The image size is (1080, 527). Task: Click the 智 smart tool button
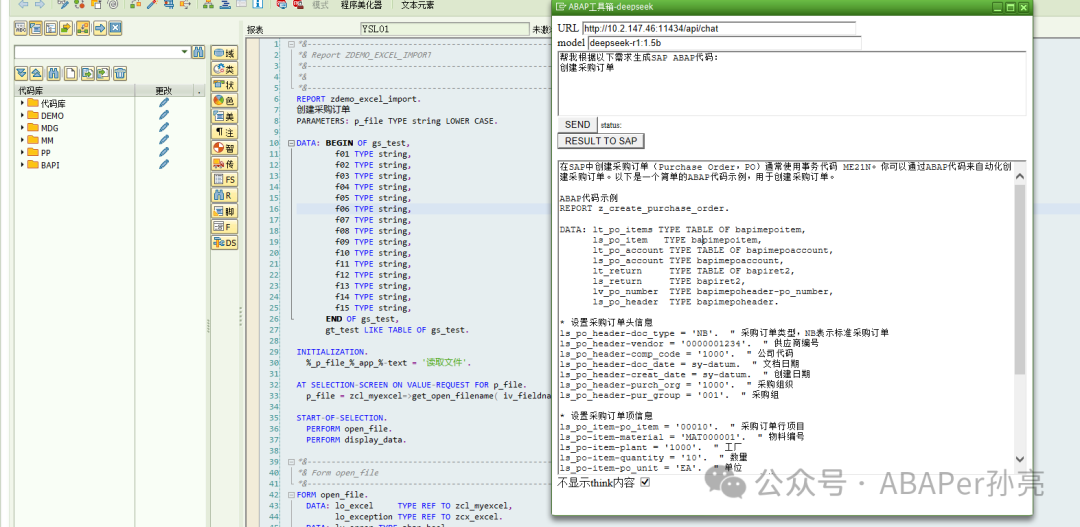coord(225,147)
